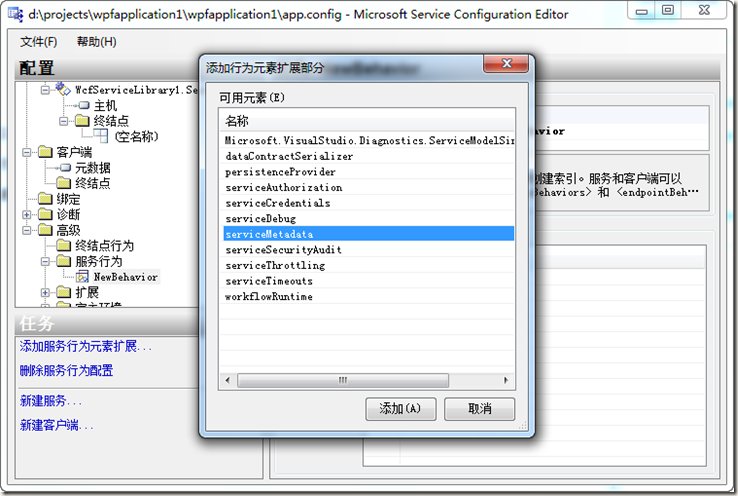Select the persistenceProvider entry
Viewport: 738px width, 496px height.
point(369,171)
